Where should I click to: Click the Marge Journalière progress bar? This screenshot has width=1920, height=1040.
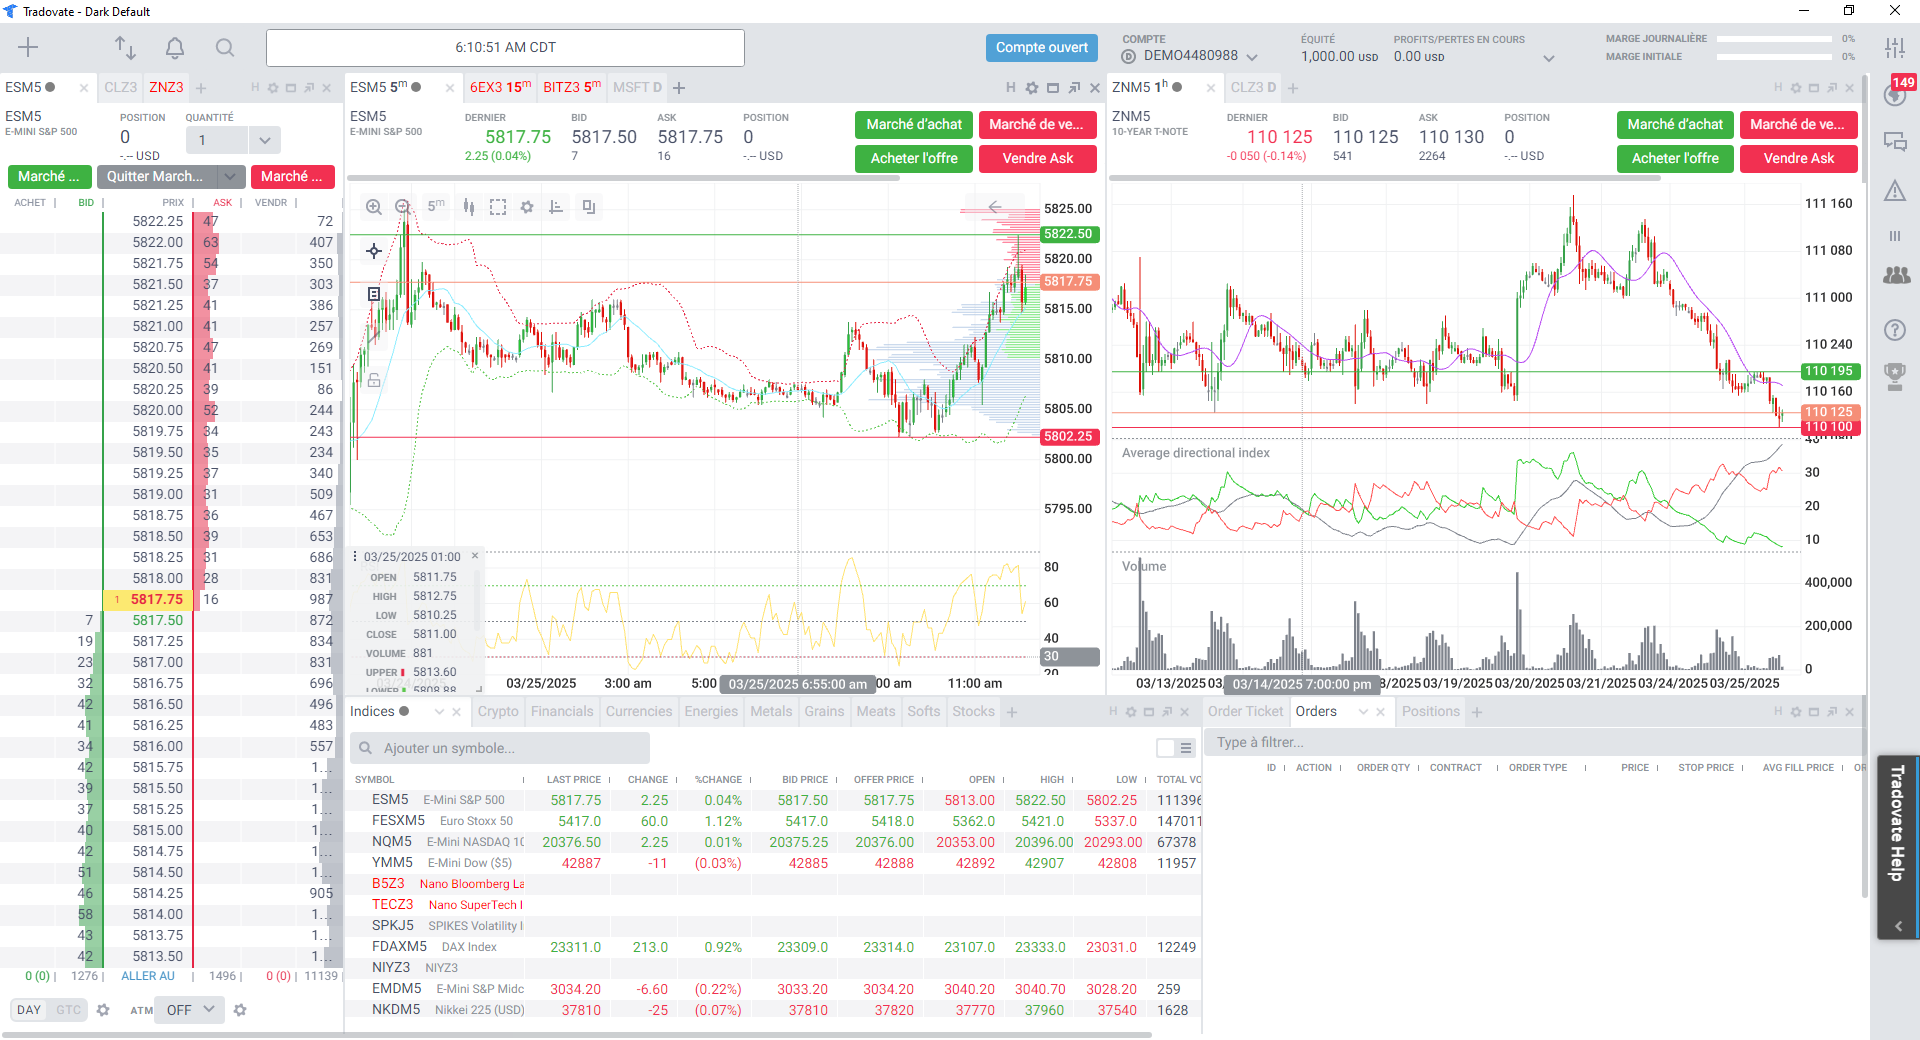[1774, 39]
